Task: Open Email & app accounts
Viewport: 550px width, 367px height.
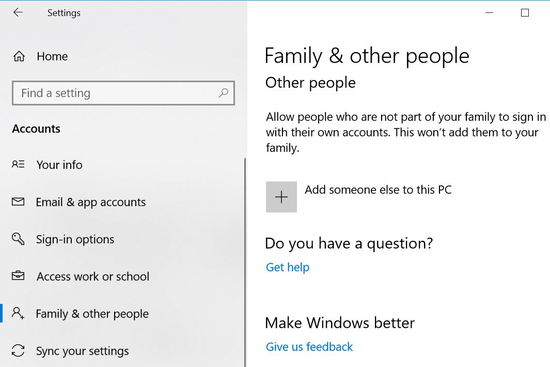Action: coord(90,202)
